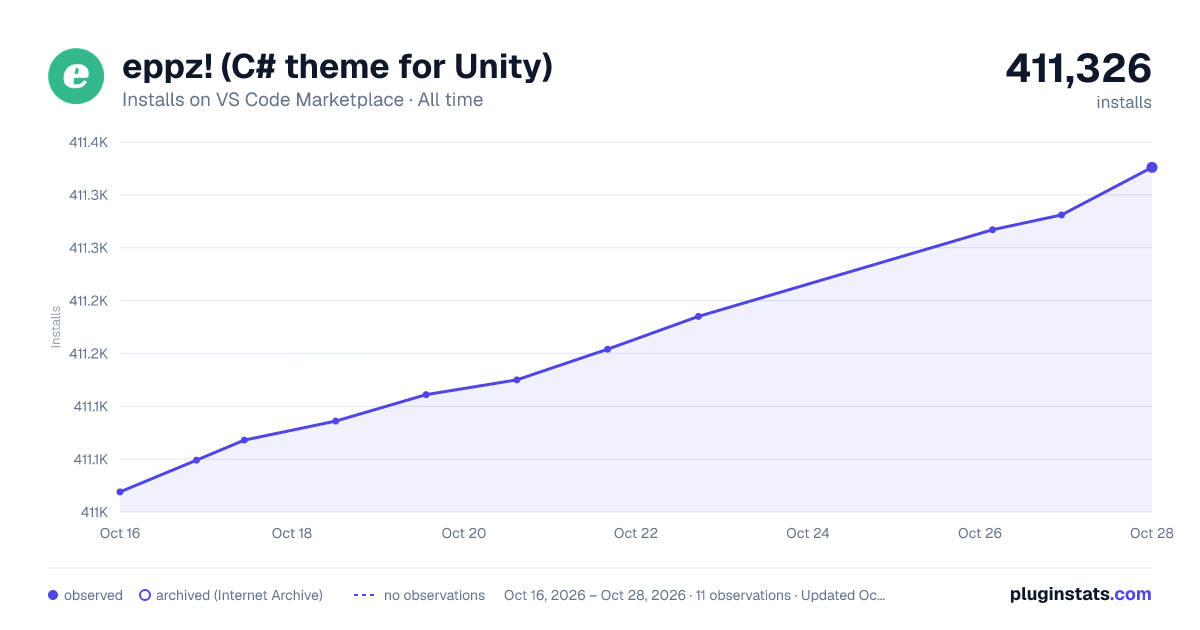1200x630 pixels.
Task: Select the latest data point at Oct 28
Action: click(x=1152, y=167)
